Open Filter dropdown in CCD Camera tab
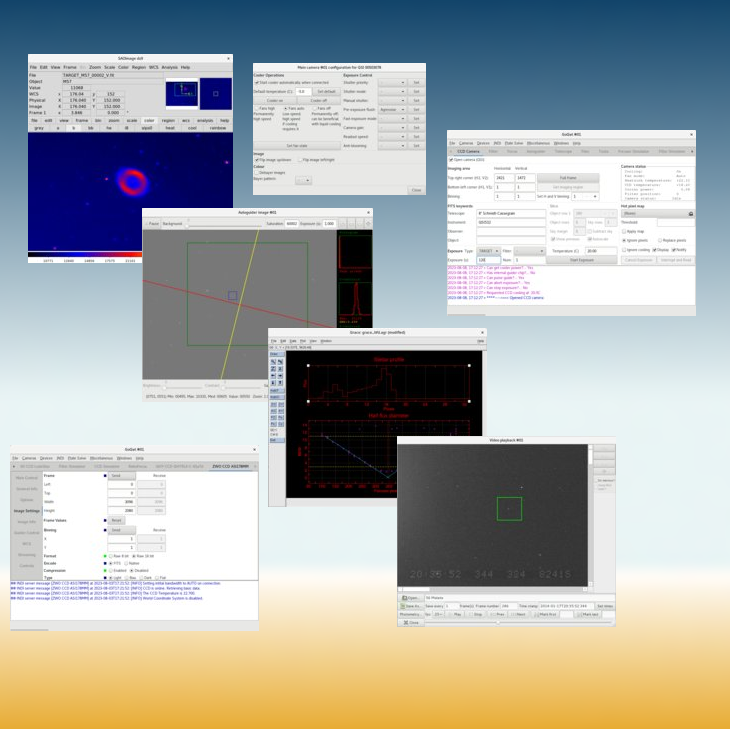The width and height of the screenshot is (730, 729). click(529, 251)
